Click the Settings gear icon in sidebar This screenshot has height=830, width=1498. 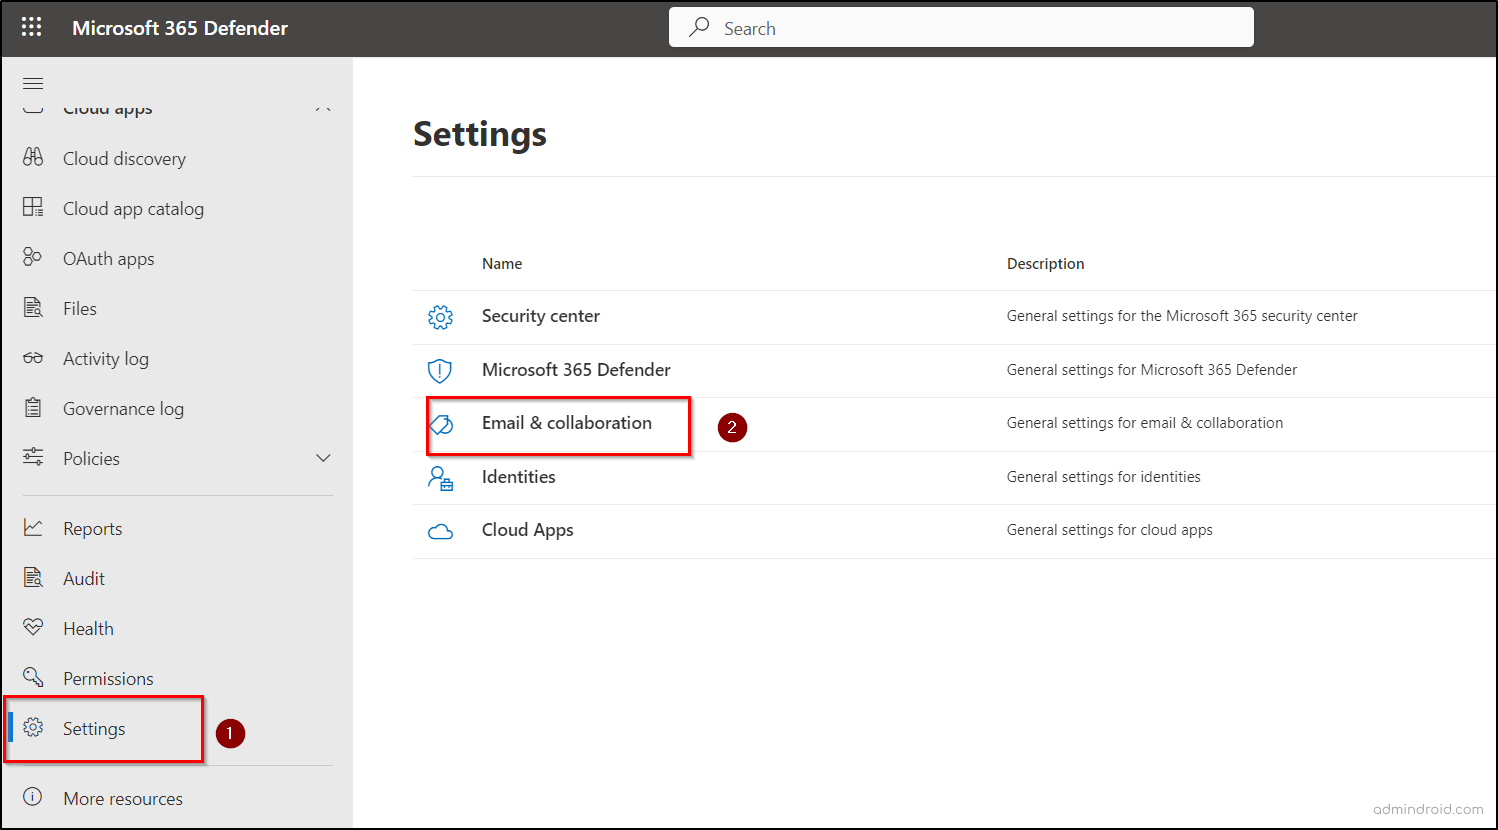pyautogui.click(x=33, y=727)
